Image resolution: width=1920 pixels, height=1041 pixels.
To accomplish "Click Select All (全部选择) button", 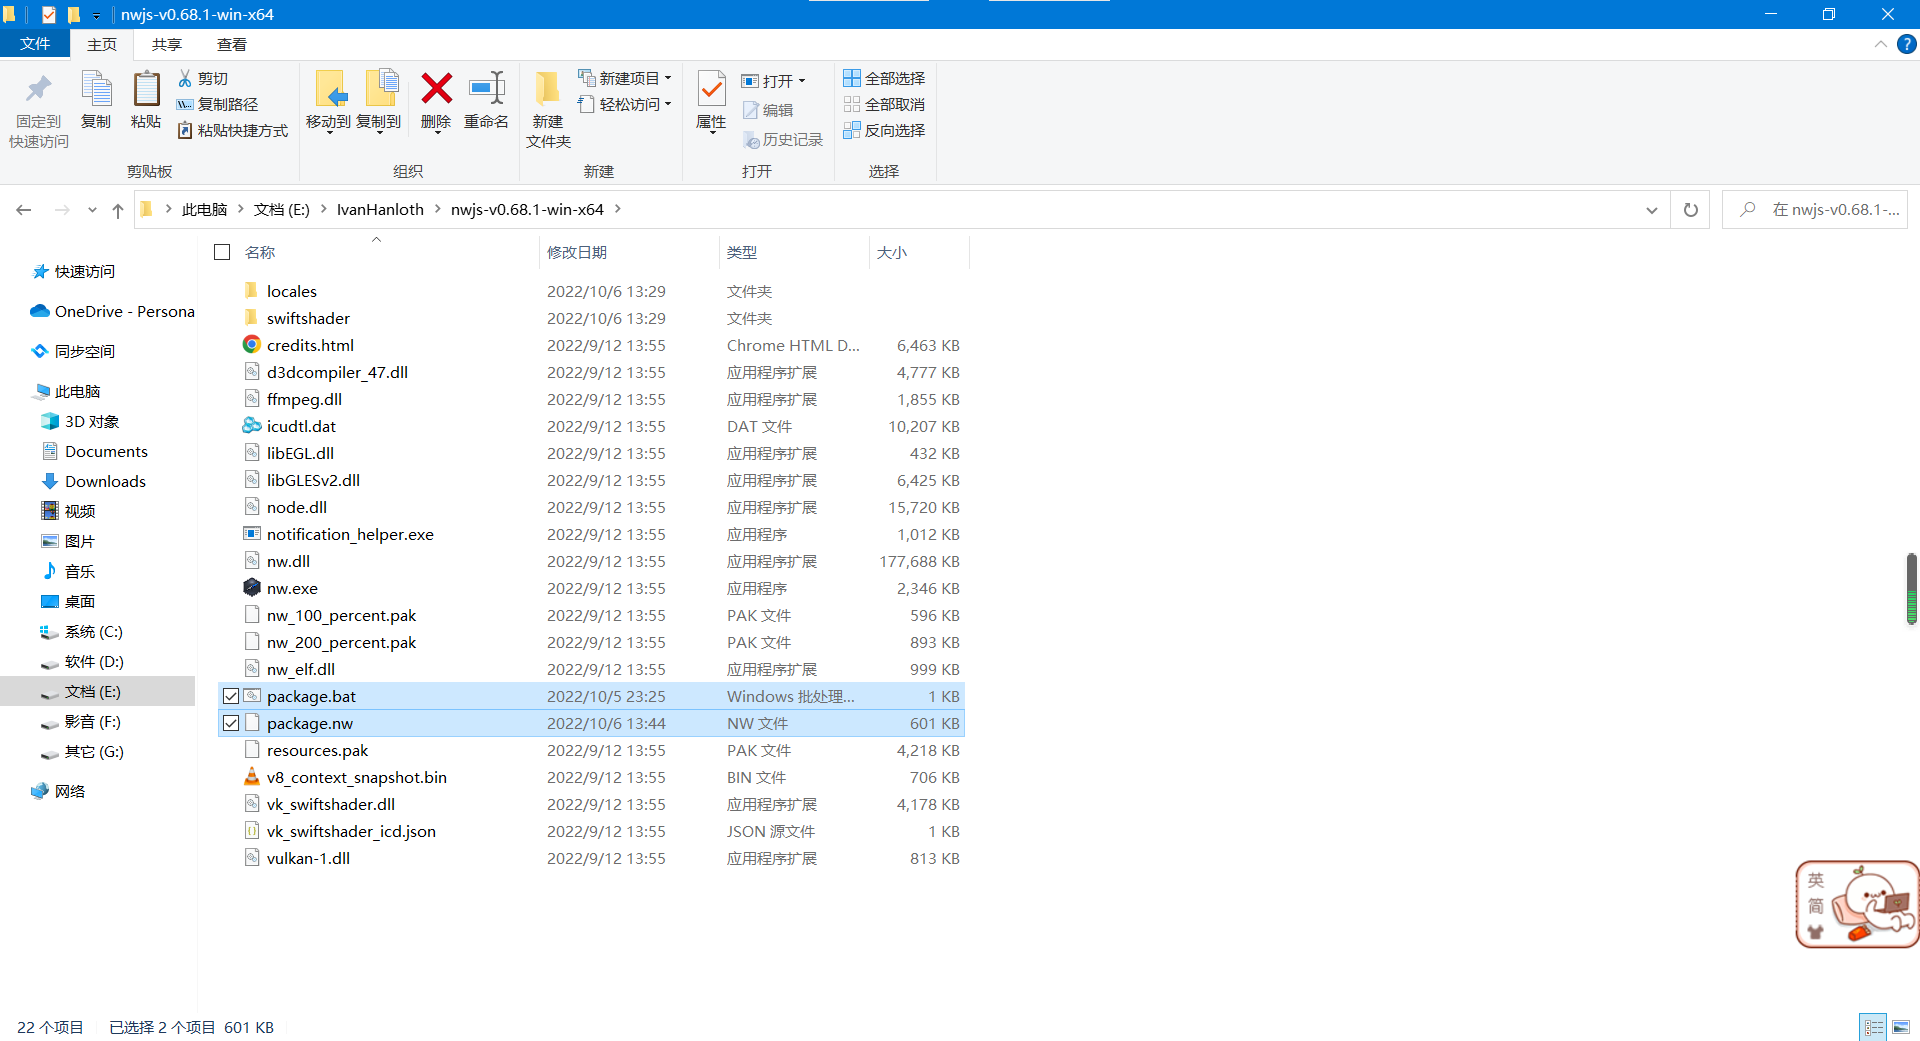I will point(884,78).
